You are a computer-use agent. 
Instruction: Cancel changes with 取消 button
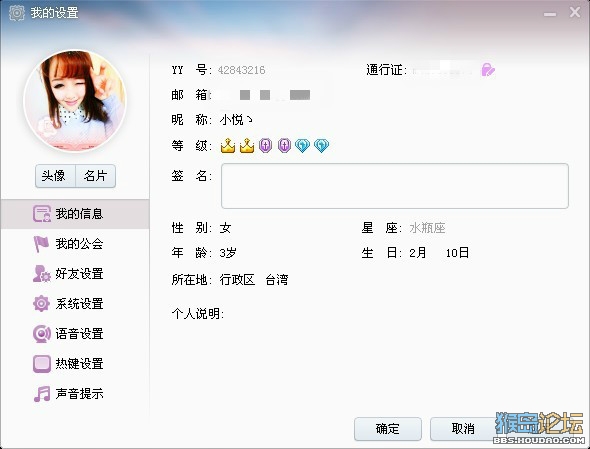pos(463,429)
